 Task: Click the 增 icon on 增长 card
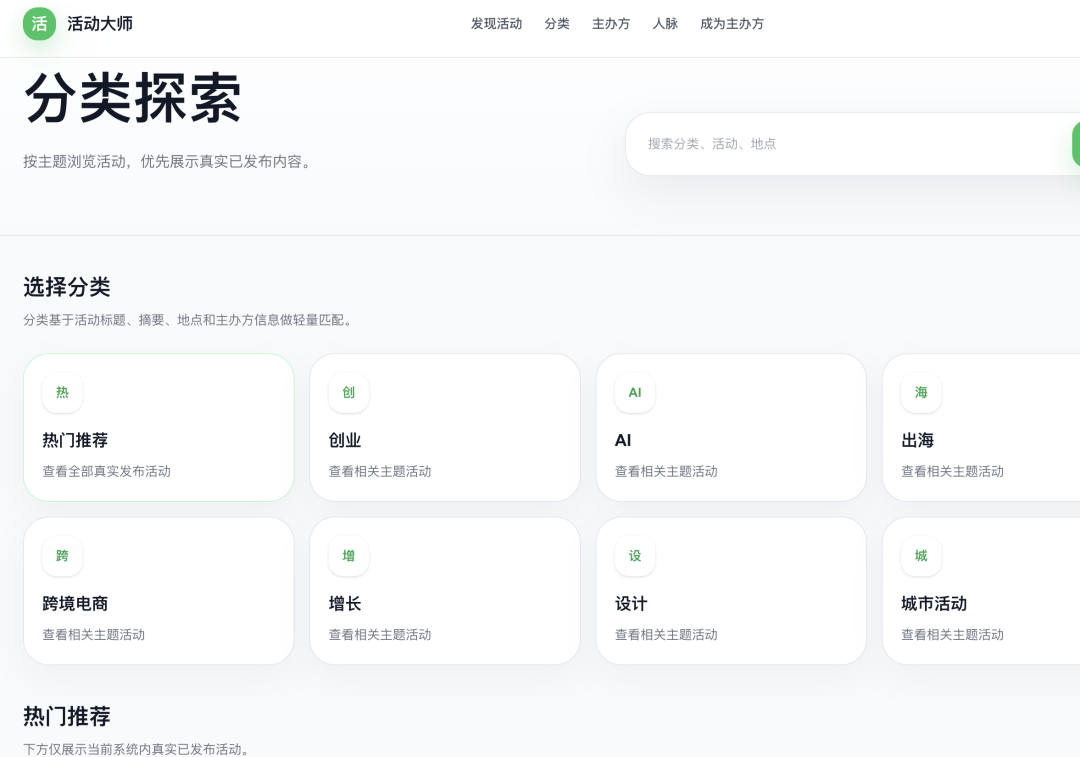pos(349,556)
